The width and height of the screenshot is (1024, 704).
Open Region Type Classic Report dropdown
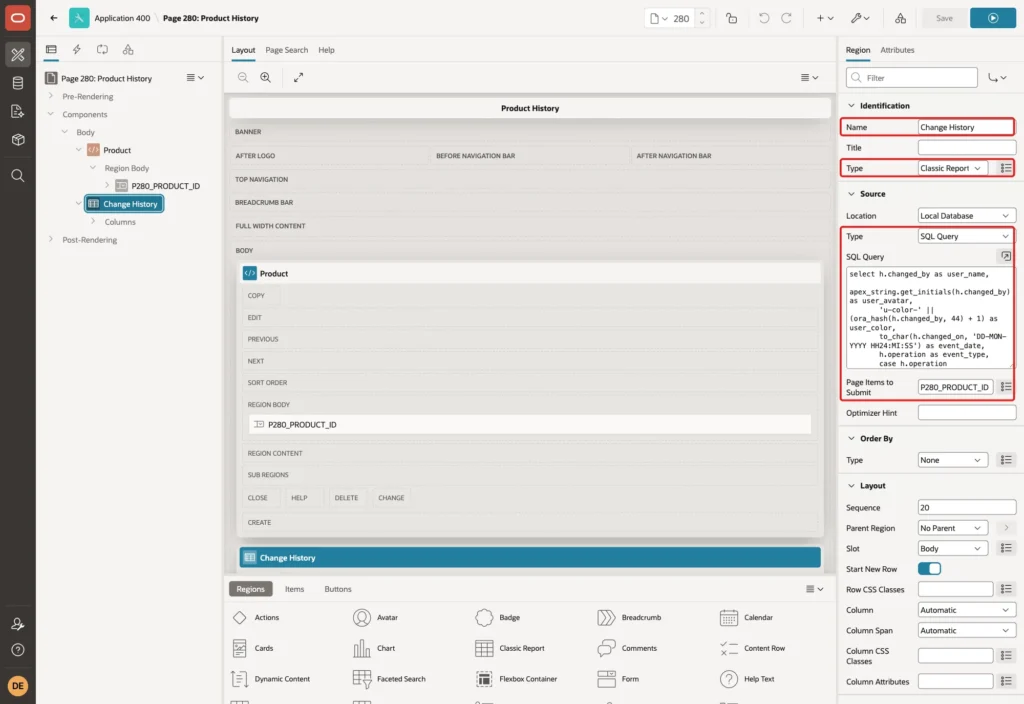pos(952,168)
